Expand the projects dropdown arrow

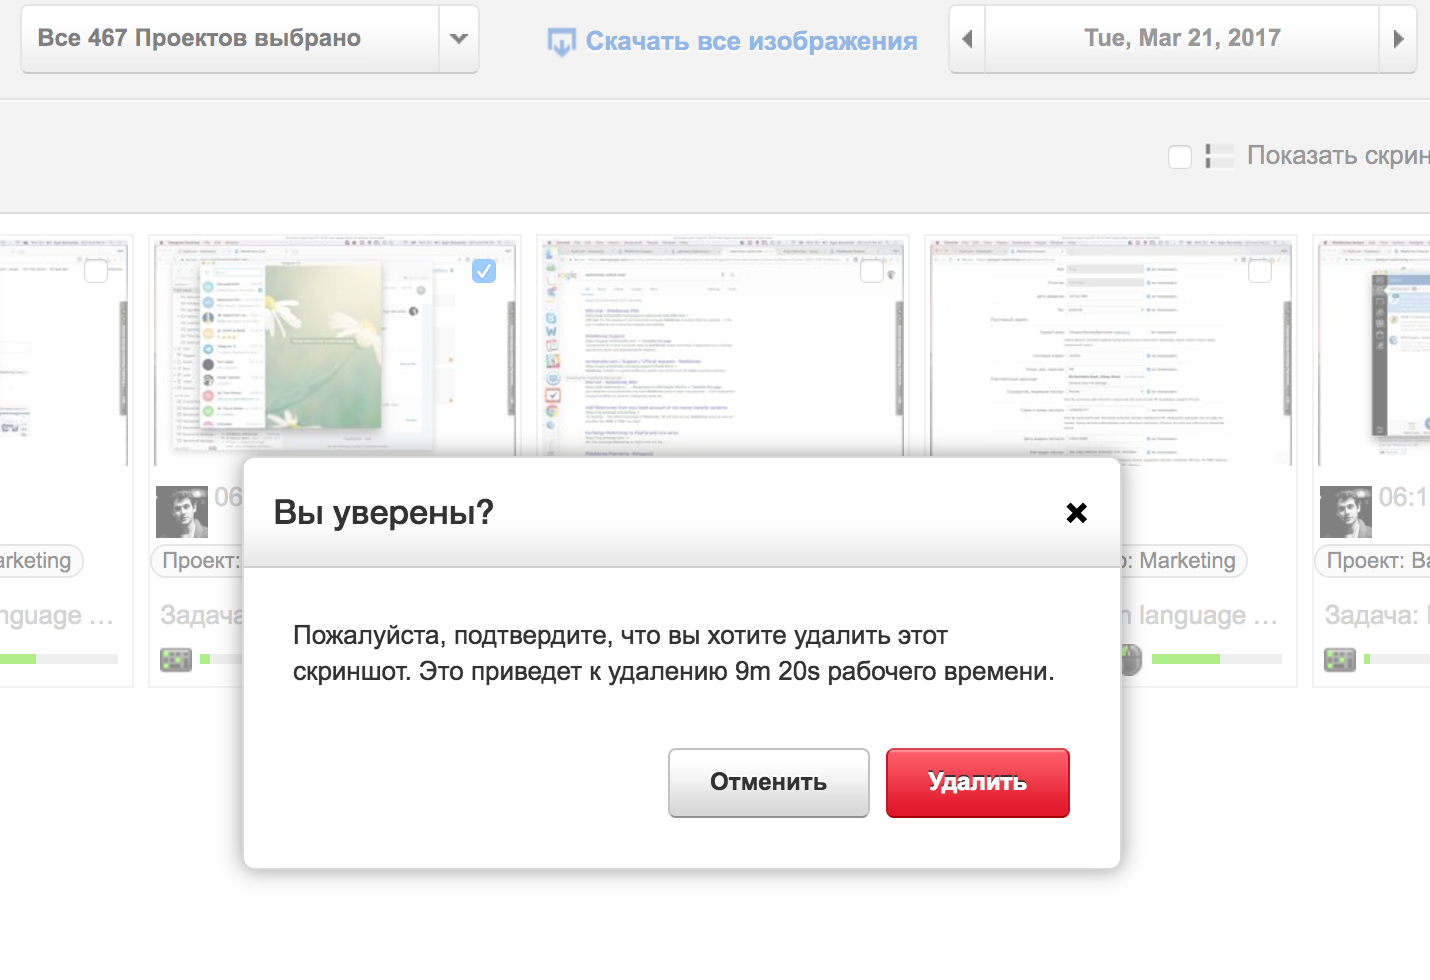[x=459, y=39]
